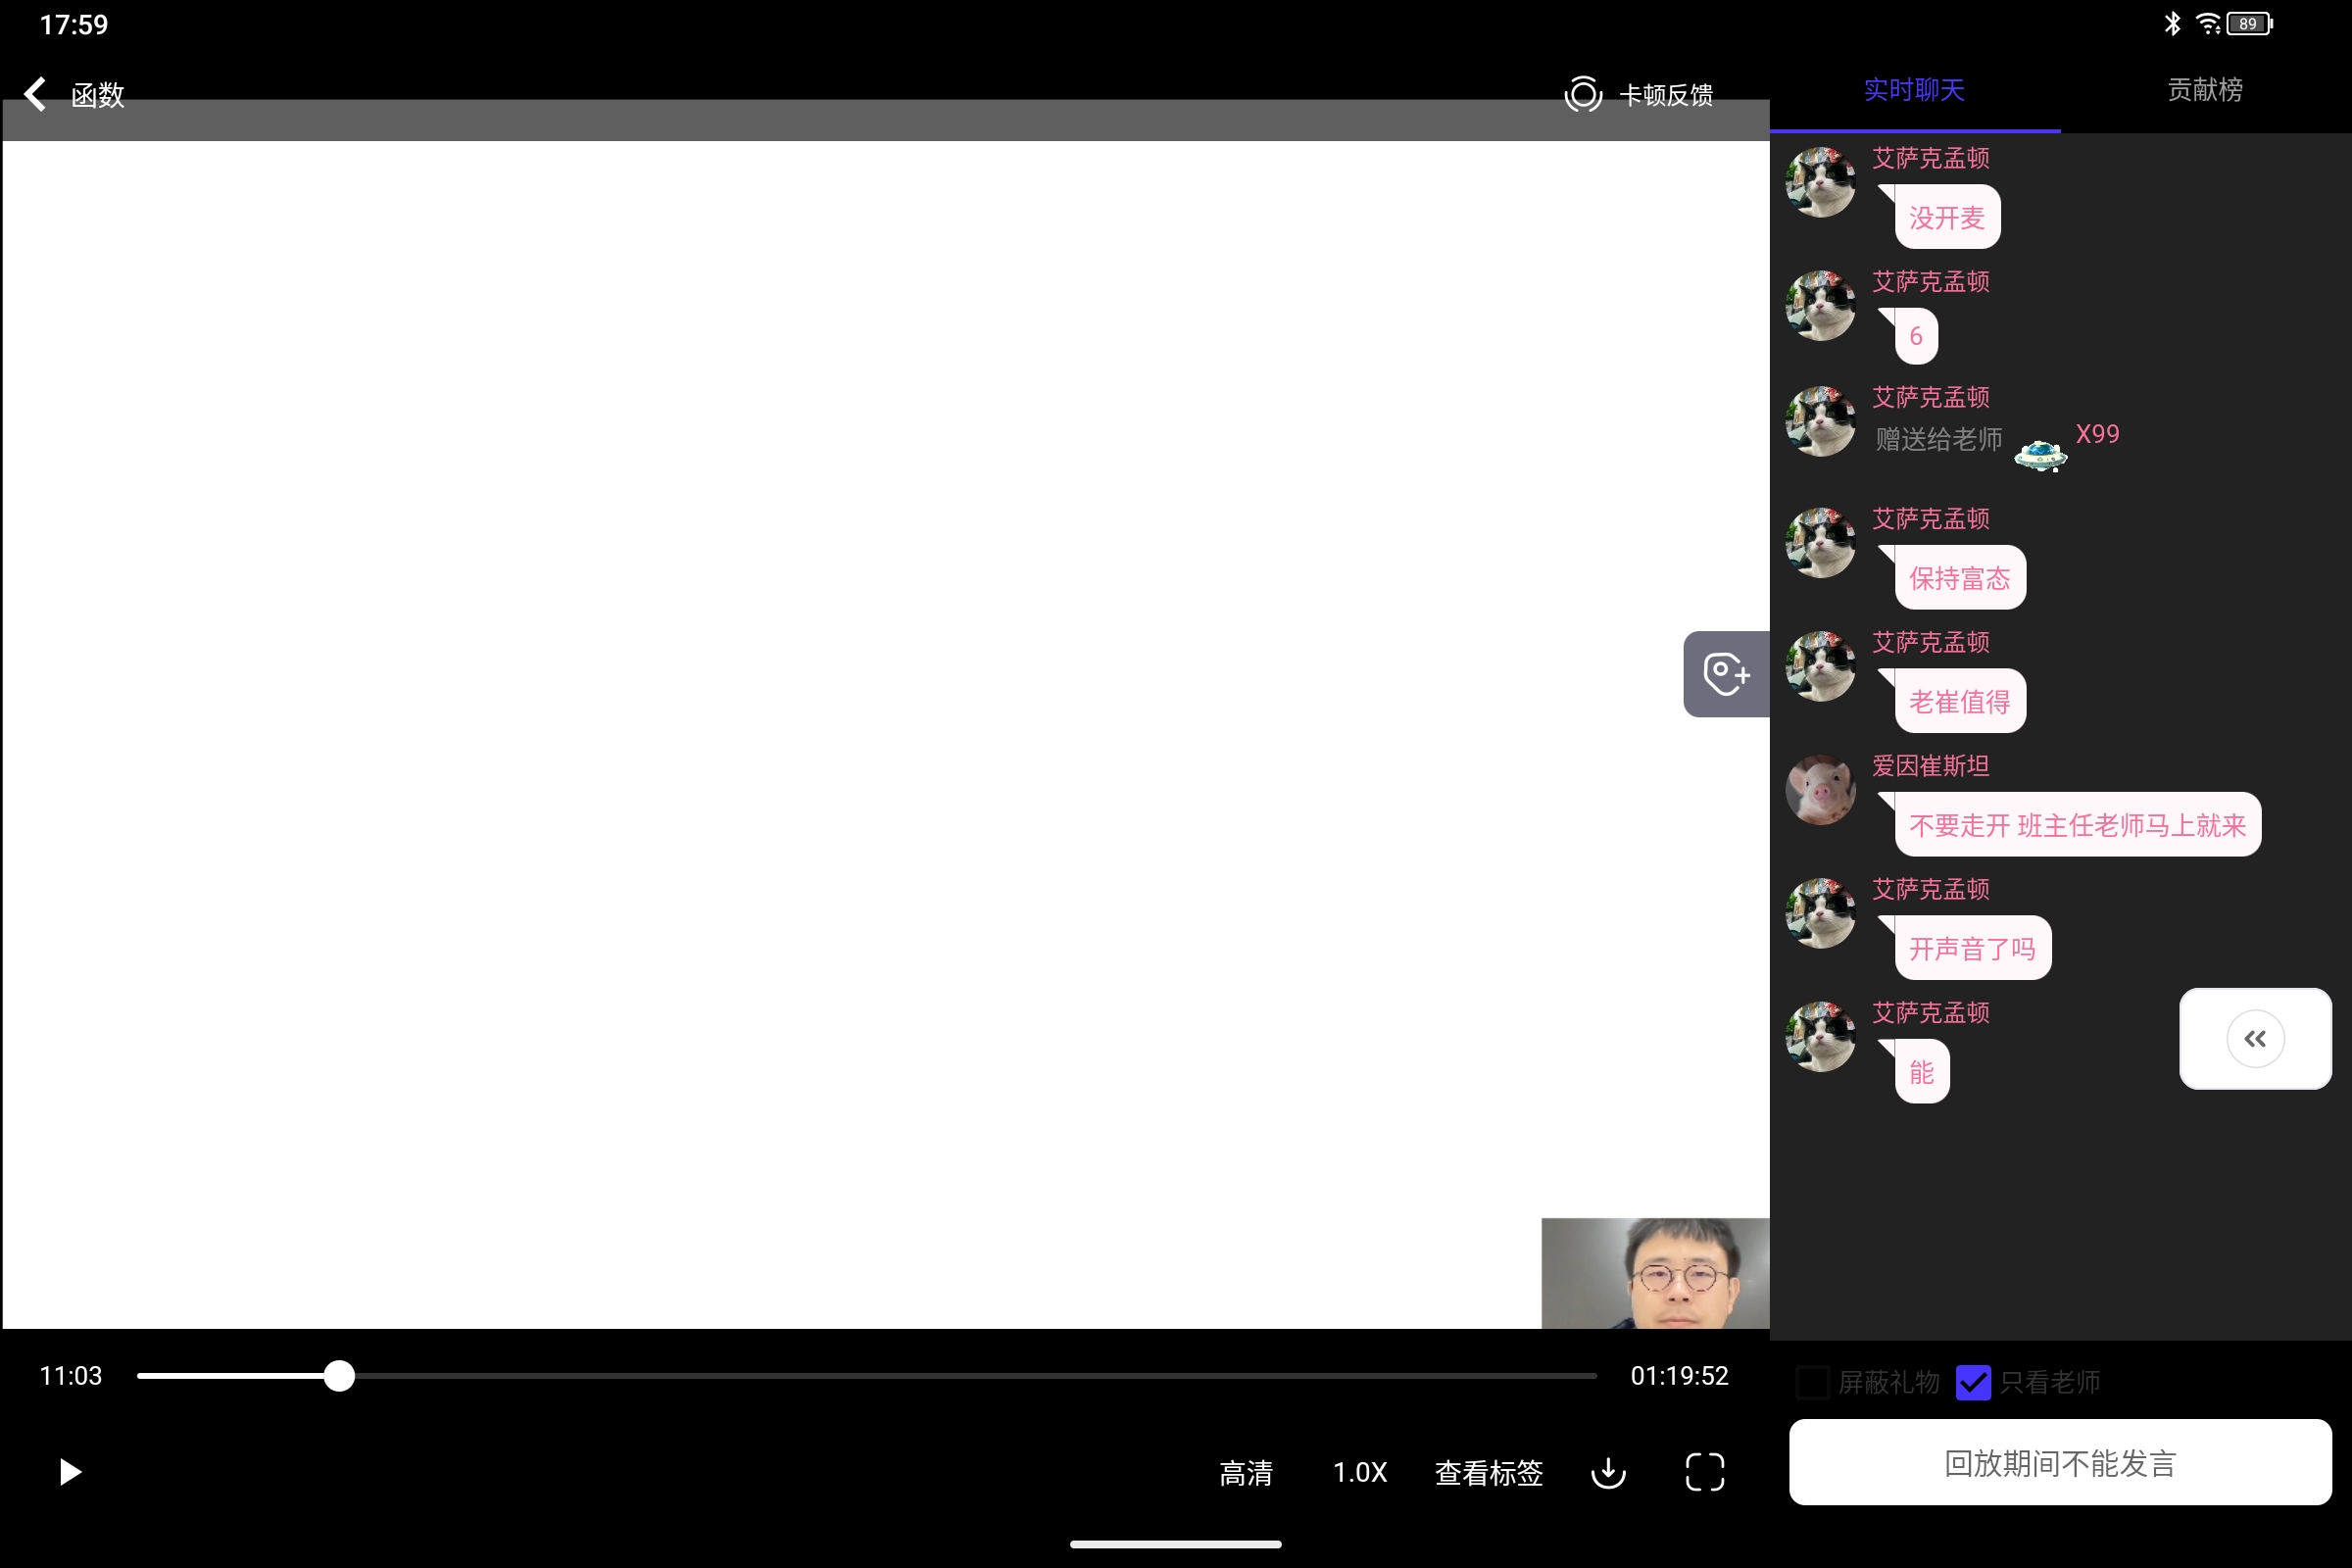
Task: Go back using the arrow beside 函数
Action: [x=36, y=94]
